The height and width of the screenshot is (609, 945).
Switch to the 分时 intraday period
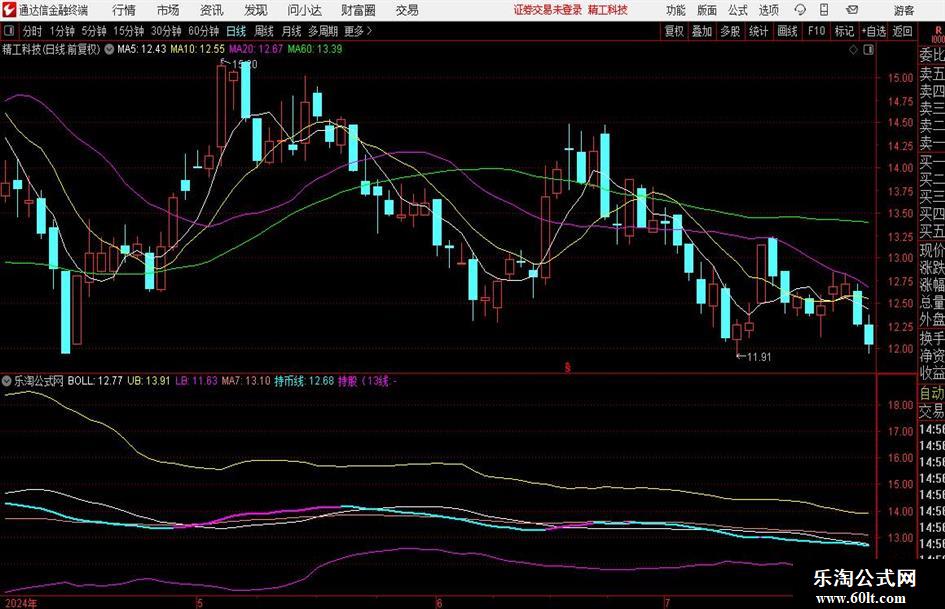(x=33, y=31)
